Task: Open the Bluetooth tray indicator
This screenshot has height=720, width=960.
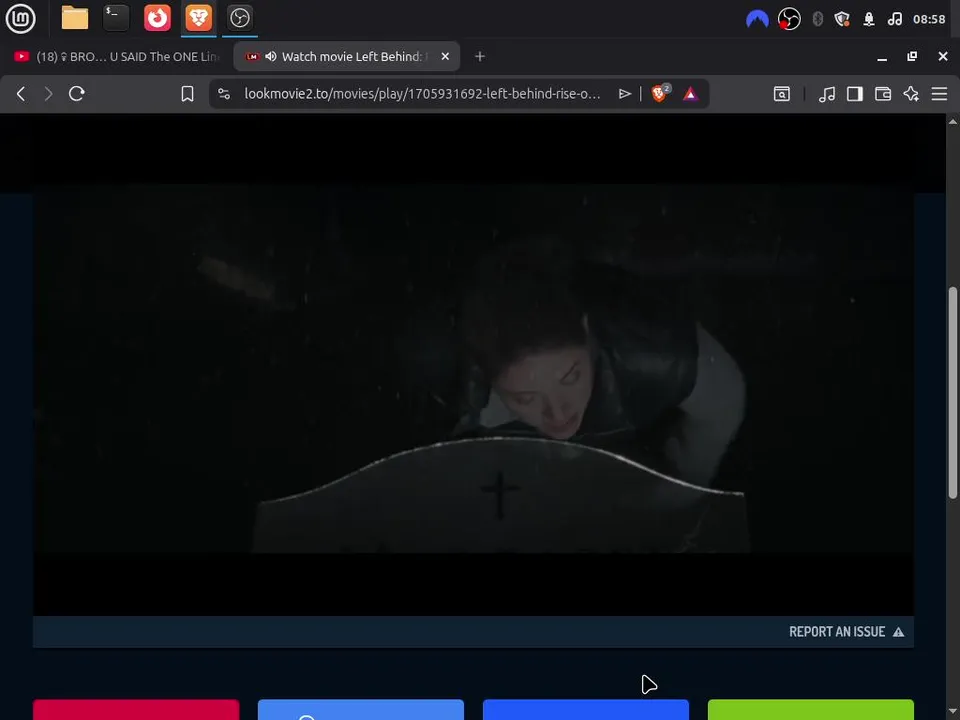Action: [817, 19]
